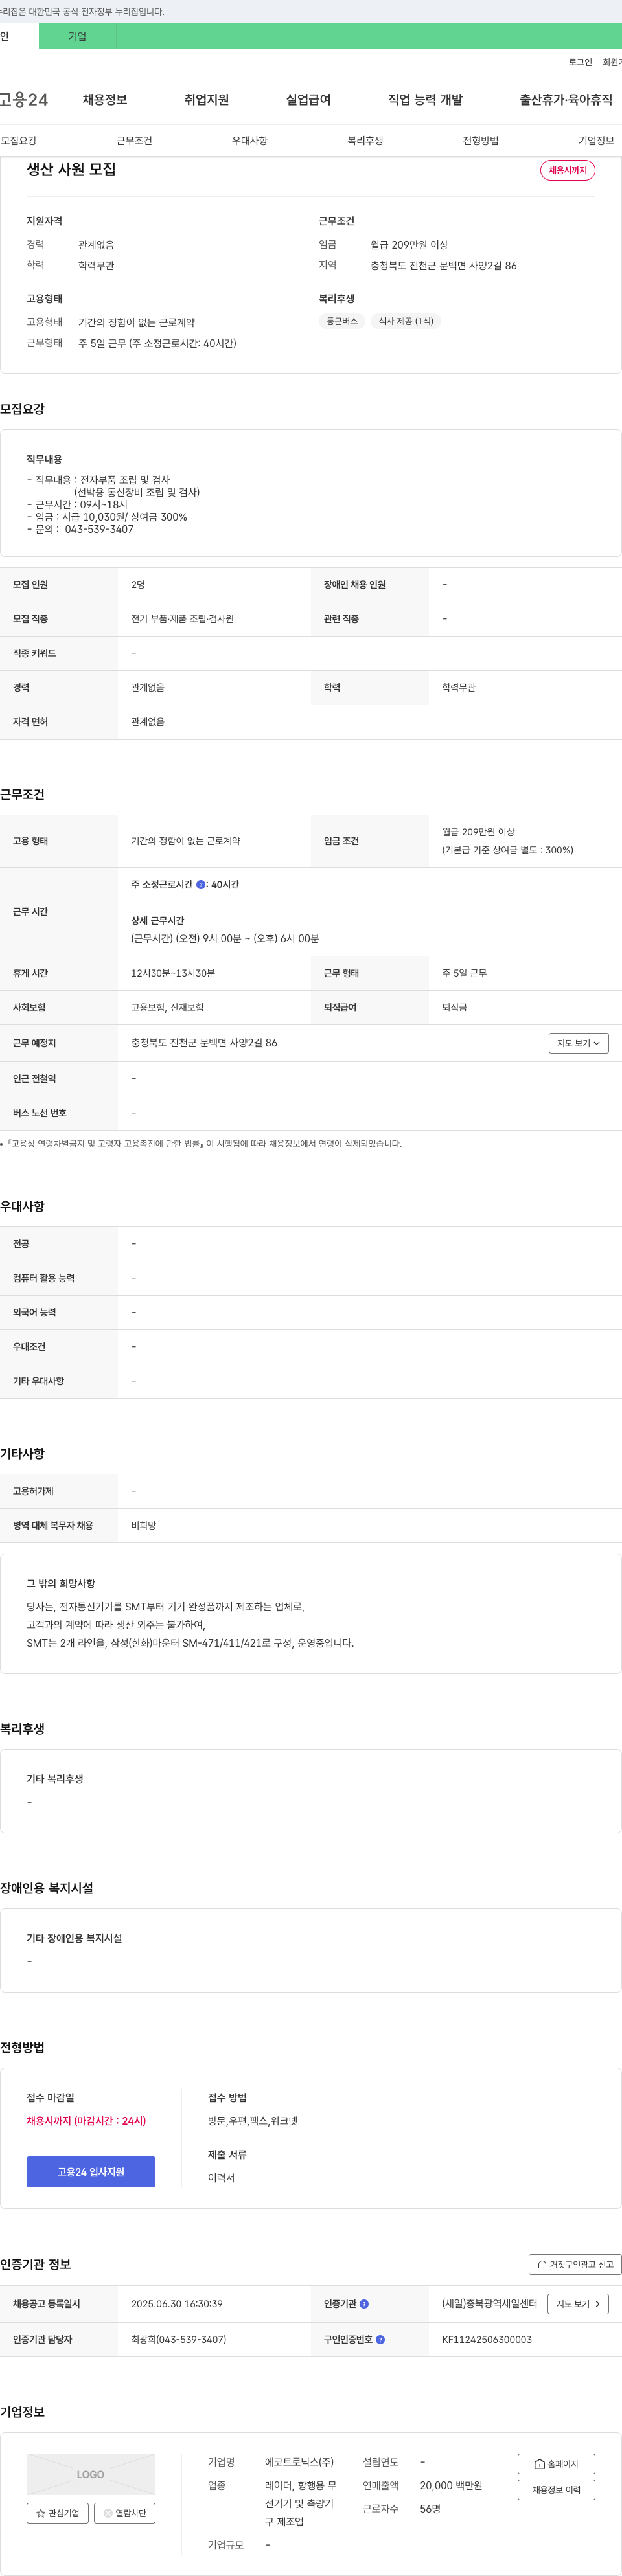Open the company 홈페이지 button
The width and height of the screenshot is (622, 2576).
(556, 2463)
